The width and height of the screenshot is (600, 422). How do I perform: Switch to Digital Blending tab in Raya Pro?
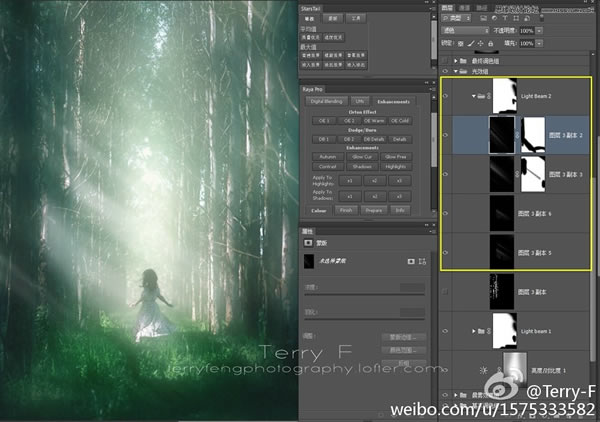click(326, 101)
